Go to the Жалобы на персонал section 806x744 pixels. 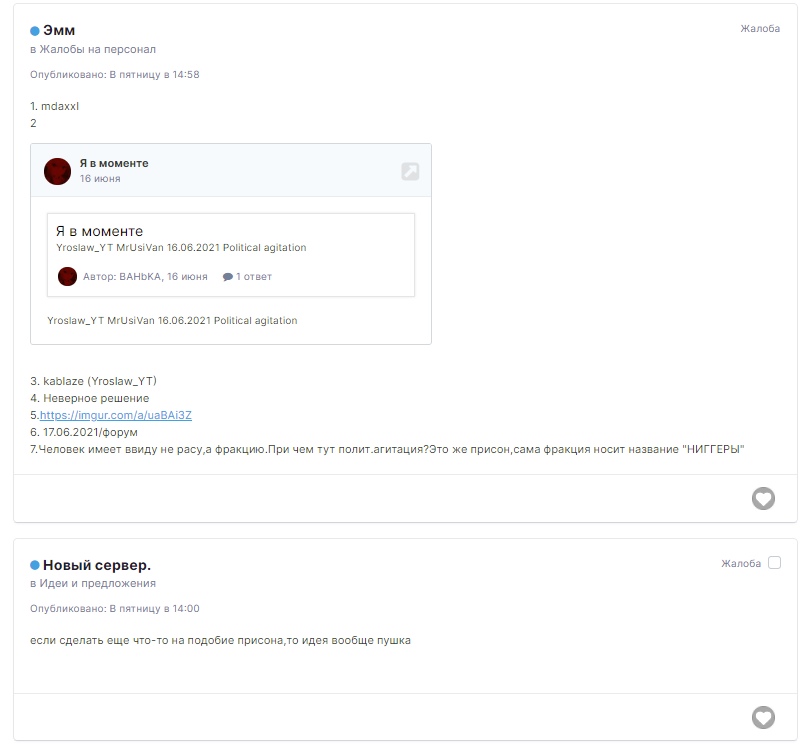(97, 49)
